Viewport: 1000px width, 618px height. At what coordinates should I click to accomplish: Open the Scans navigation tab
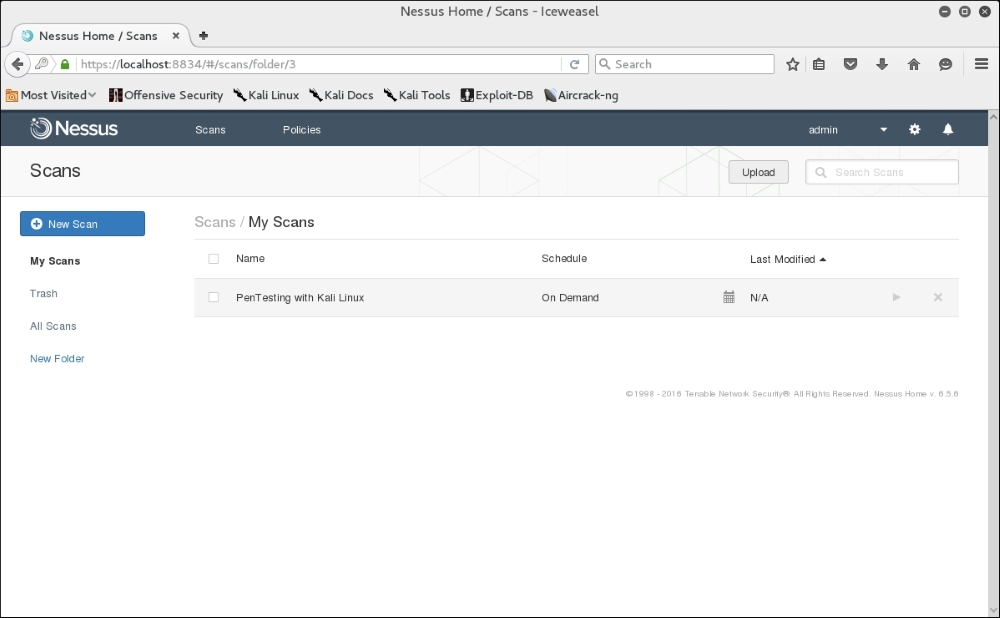tap(210, 129)
